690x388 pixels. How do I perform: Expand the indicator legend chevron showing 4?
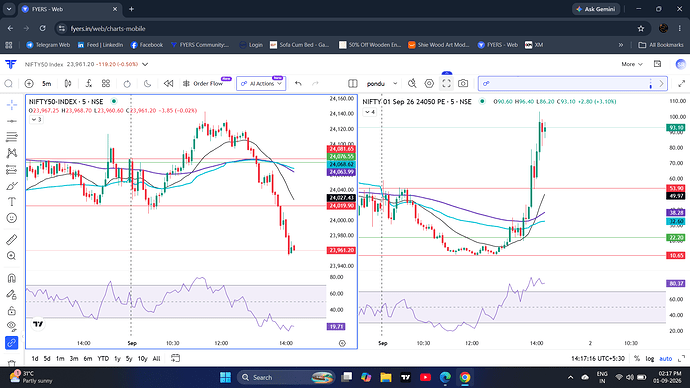[x=370, y=112]
